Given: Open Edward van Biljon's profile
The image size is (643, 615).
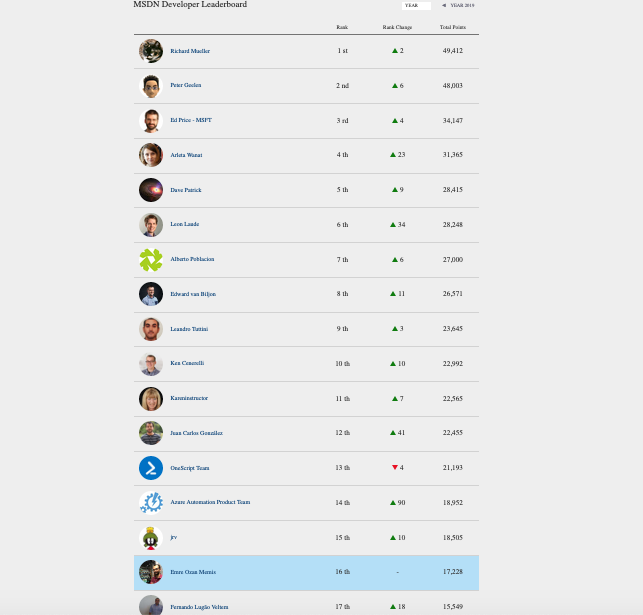Looking at the screenshot, I should (193, 294).
